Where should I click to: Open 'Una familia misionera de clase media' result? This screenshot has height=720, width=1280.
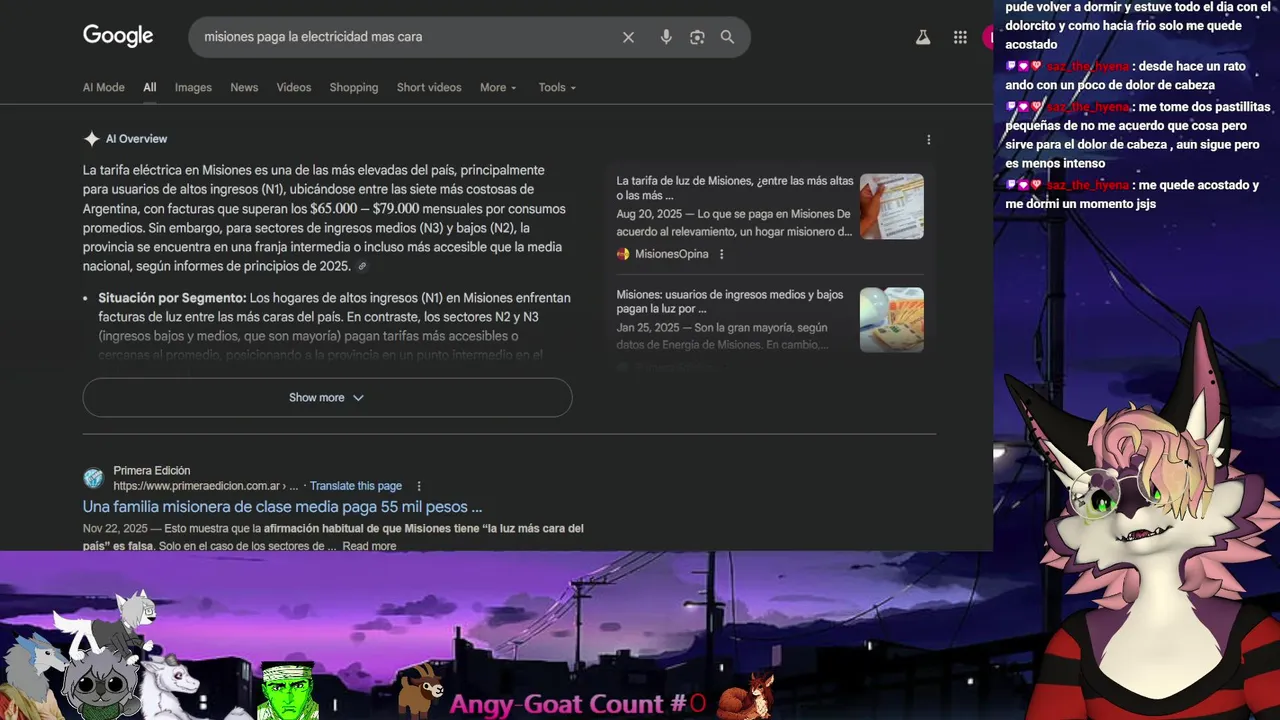point(282,506)
